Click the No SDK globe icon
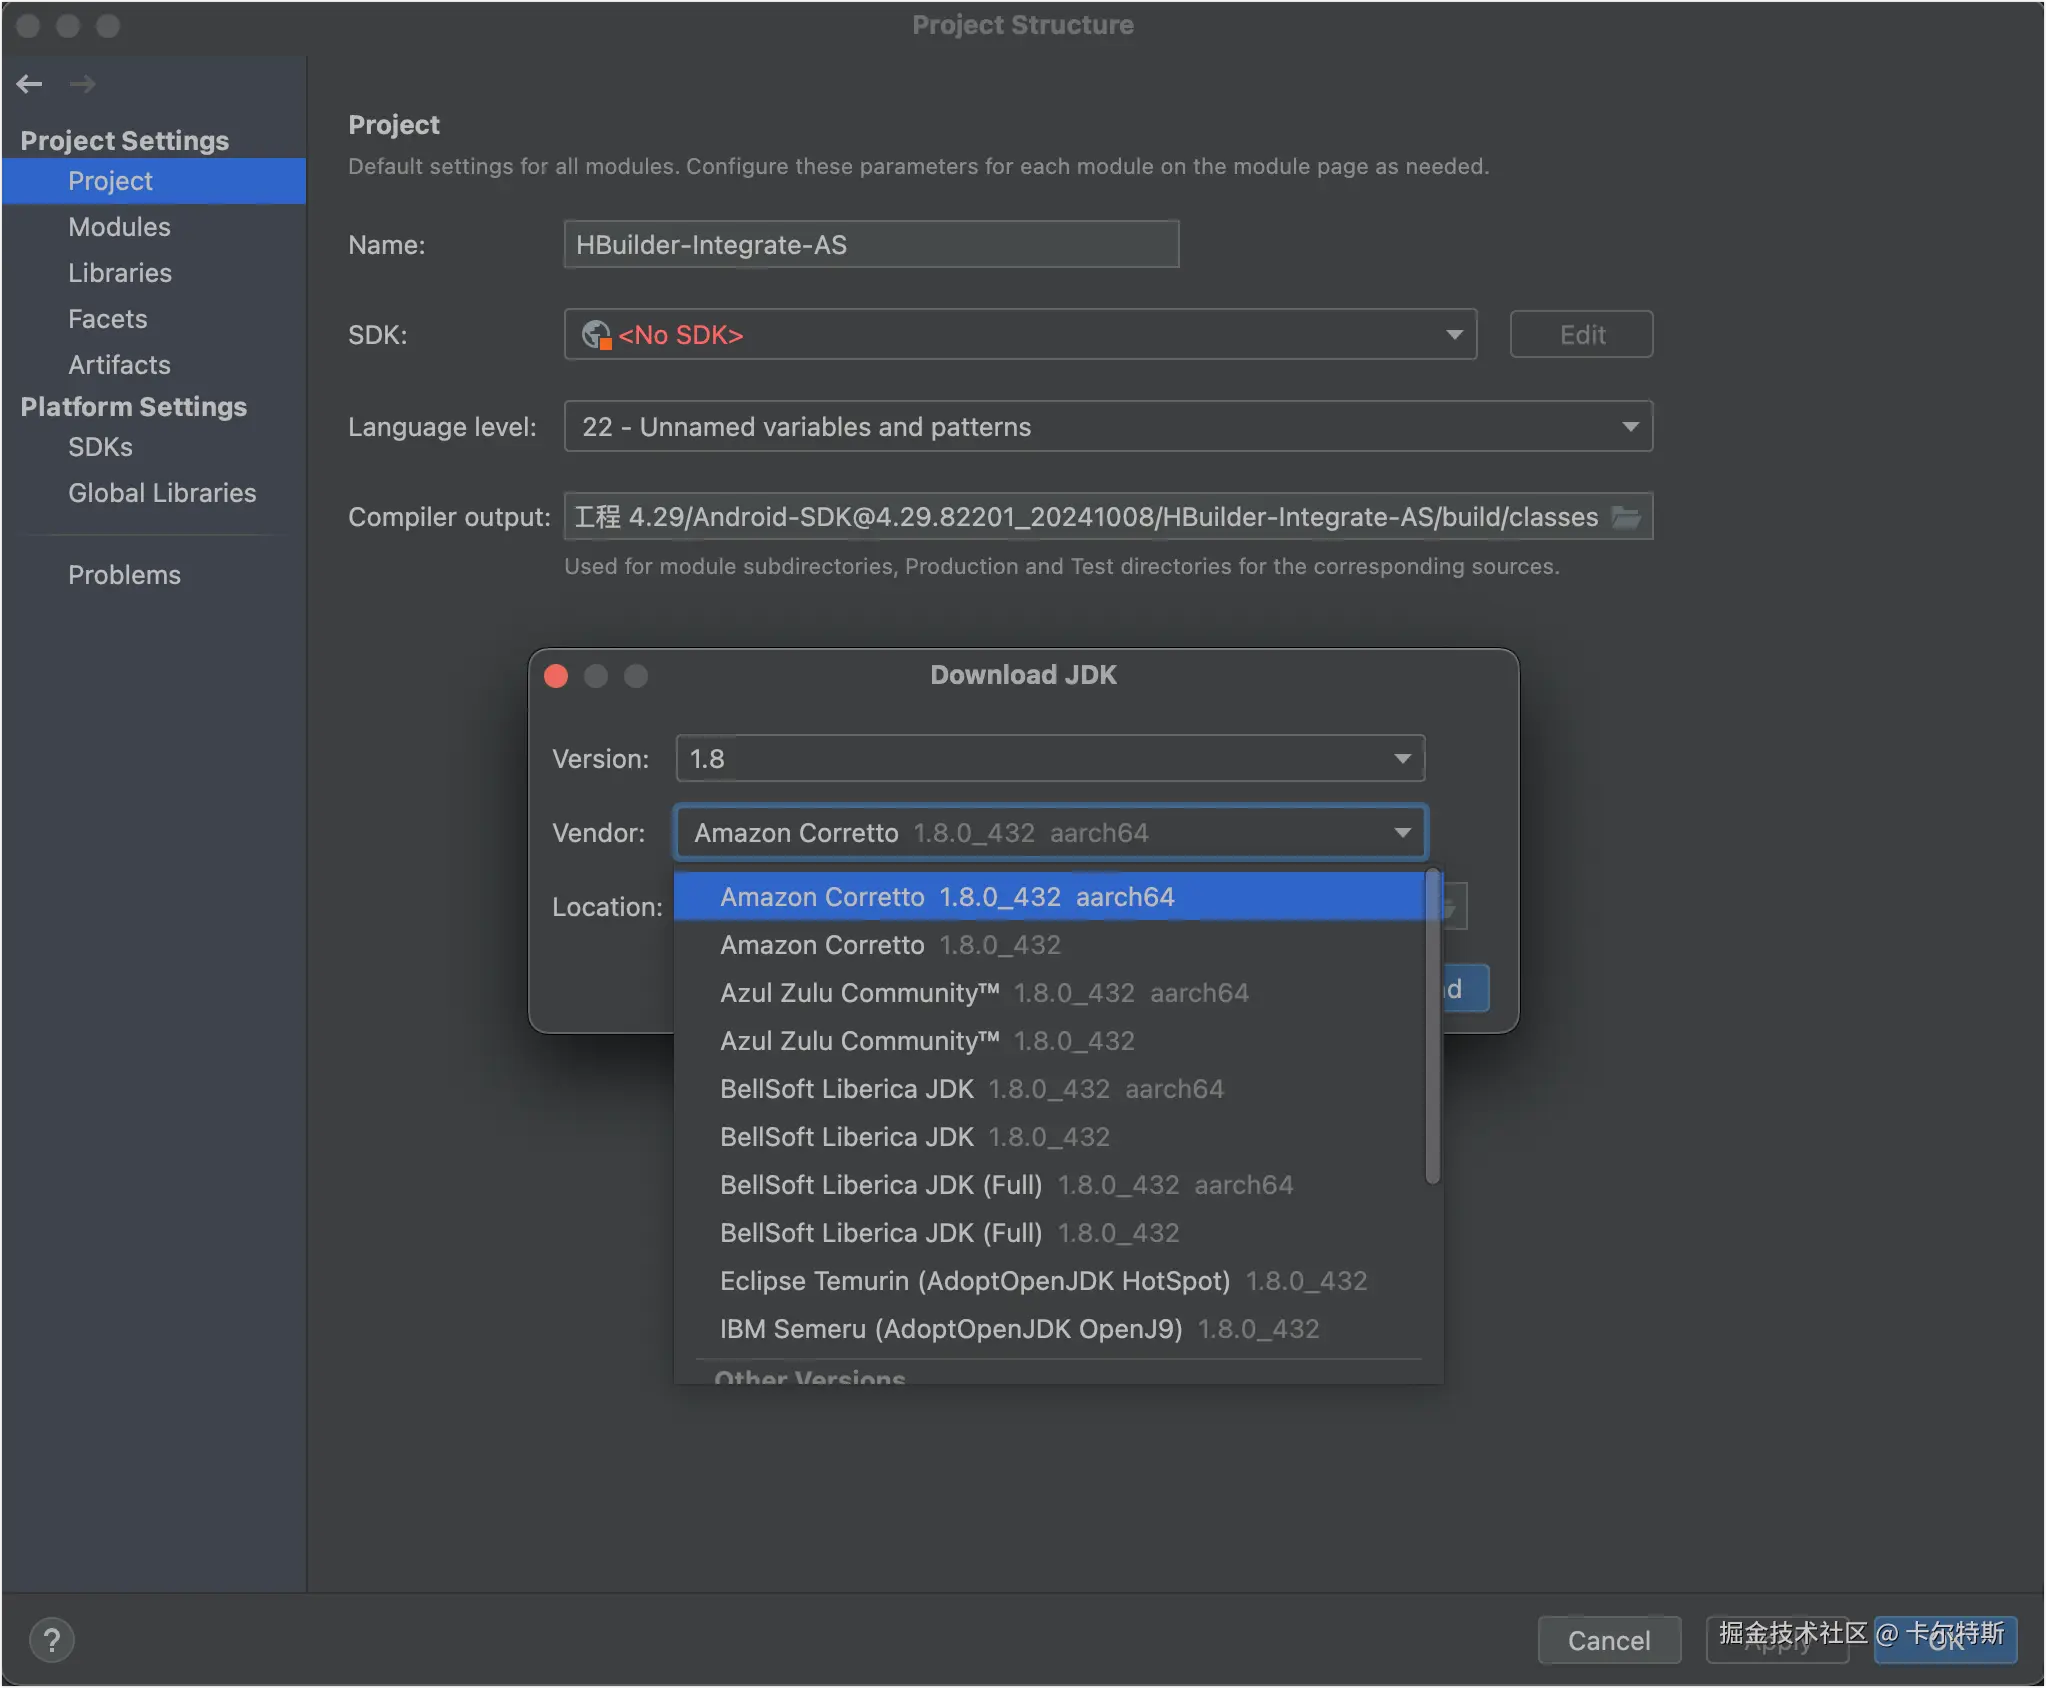 [596, 335]
